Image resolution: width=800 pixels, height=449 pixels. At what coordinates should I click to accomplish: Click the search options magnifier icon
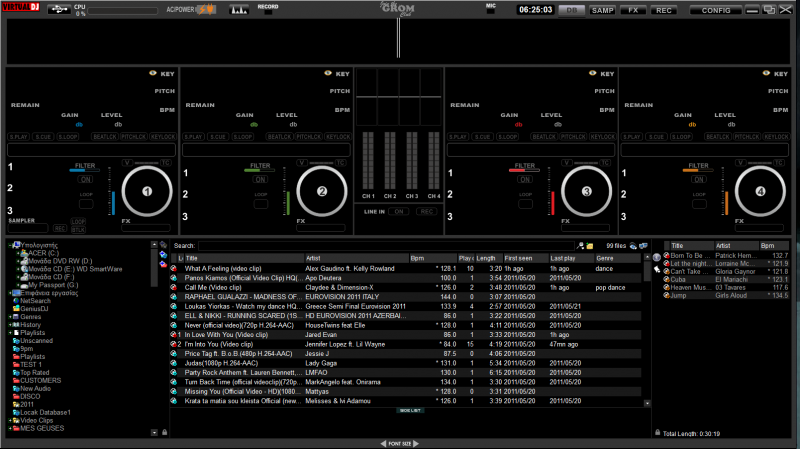click(x=580, y=246)
